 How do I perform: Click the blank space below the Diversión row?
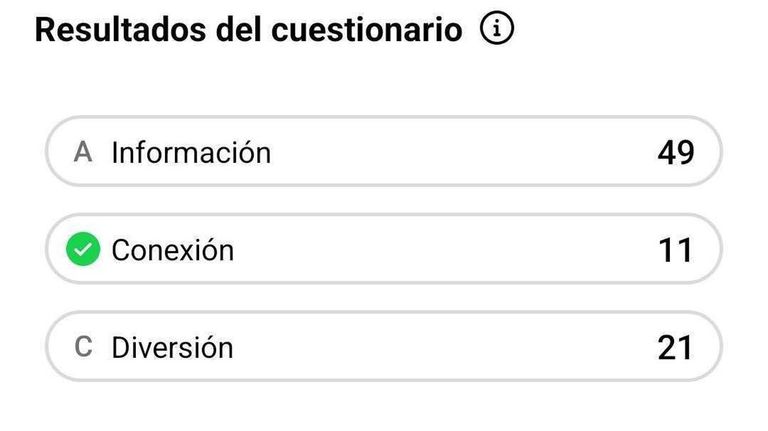pos(384,407)
